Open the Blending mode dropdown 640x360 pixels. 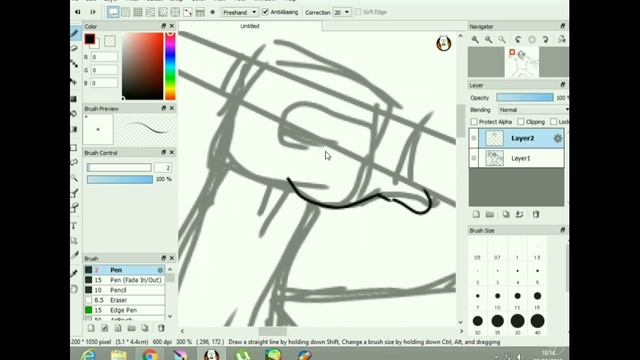click(x=533, y=110)
